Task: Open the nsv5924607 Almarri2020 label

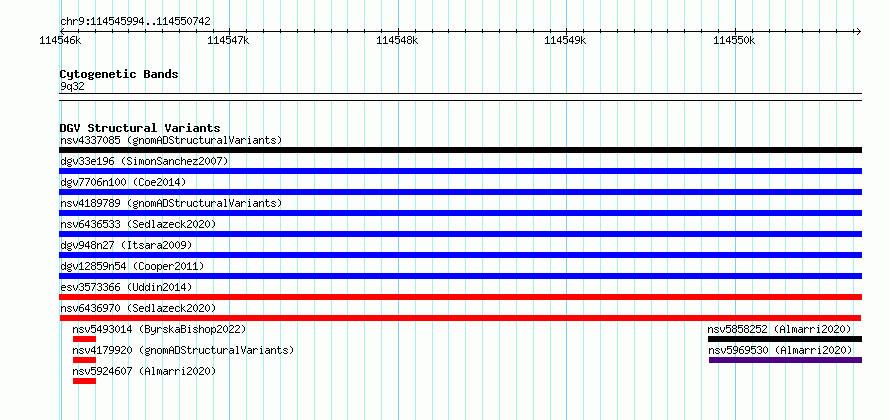Action: coord(144,371)
